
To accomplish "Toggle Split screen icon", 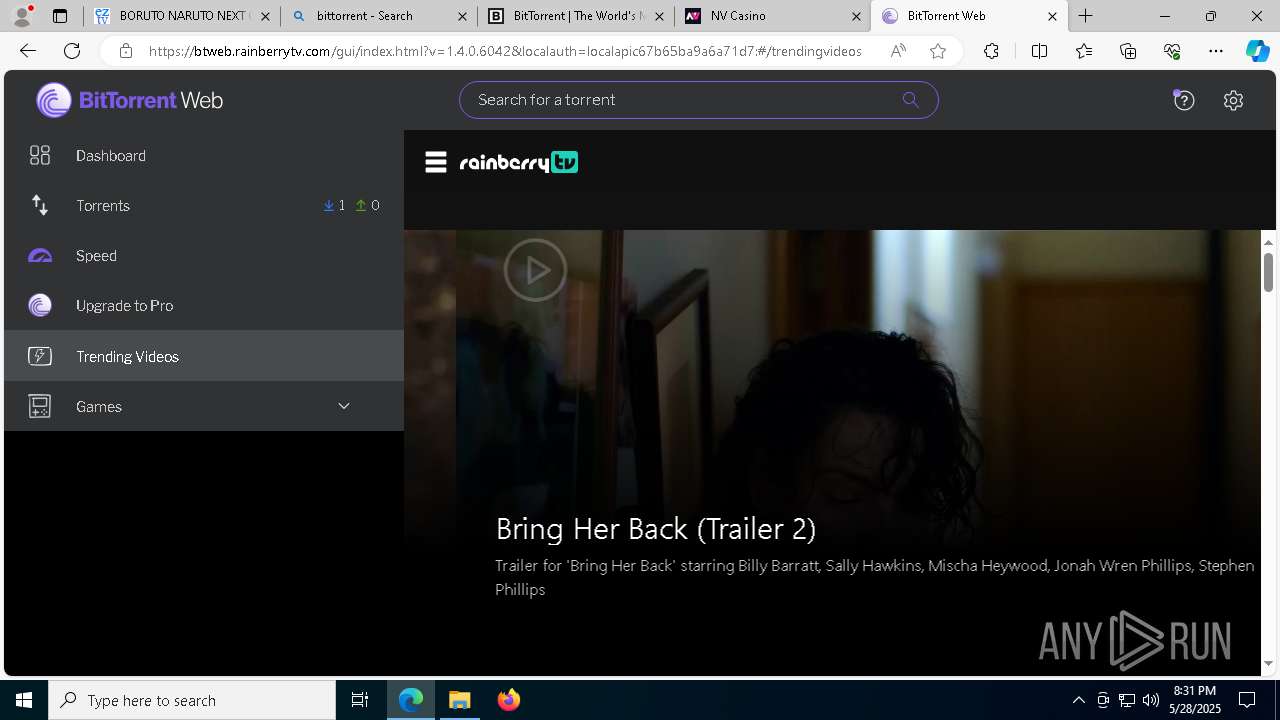I will (x=1039, y=51).
